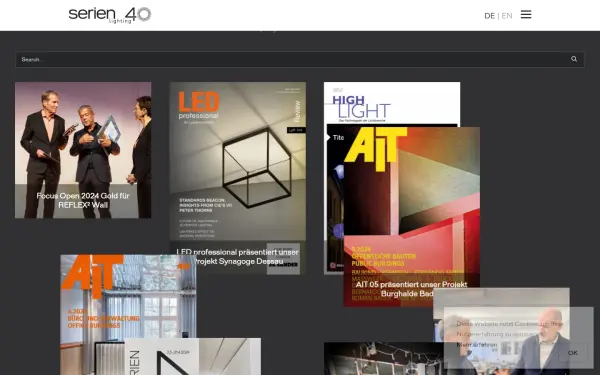Click the AIT 05 präsentiert unser Projekt caption
600x375 pixels.
coord(412,289)
